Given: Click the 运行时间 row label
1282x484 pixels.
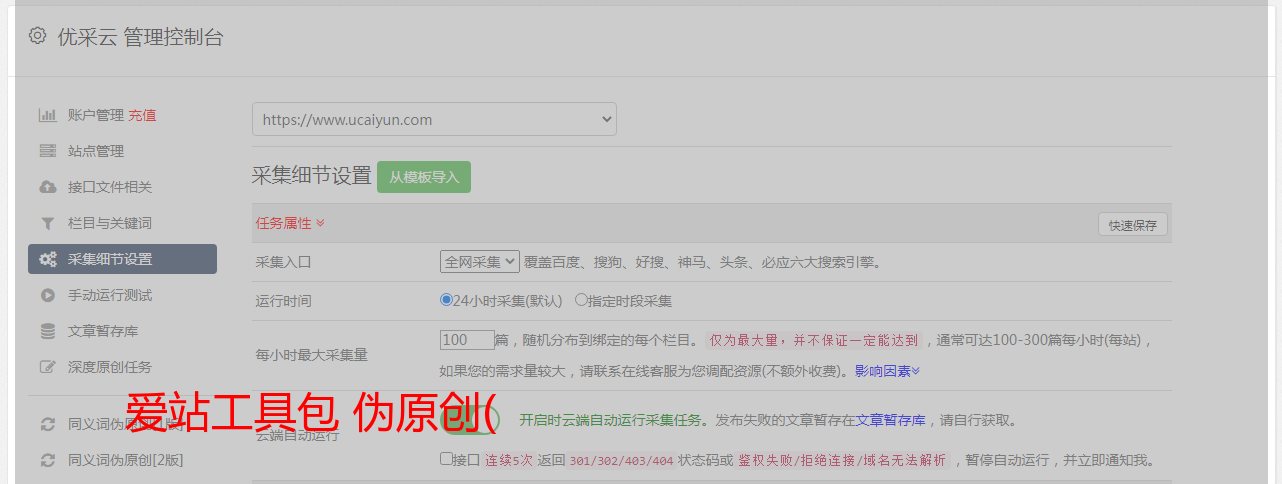Looking at the screenshot, I should [x=284, y=300].
